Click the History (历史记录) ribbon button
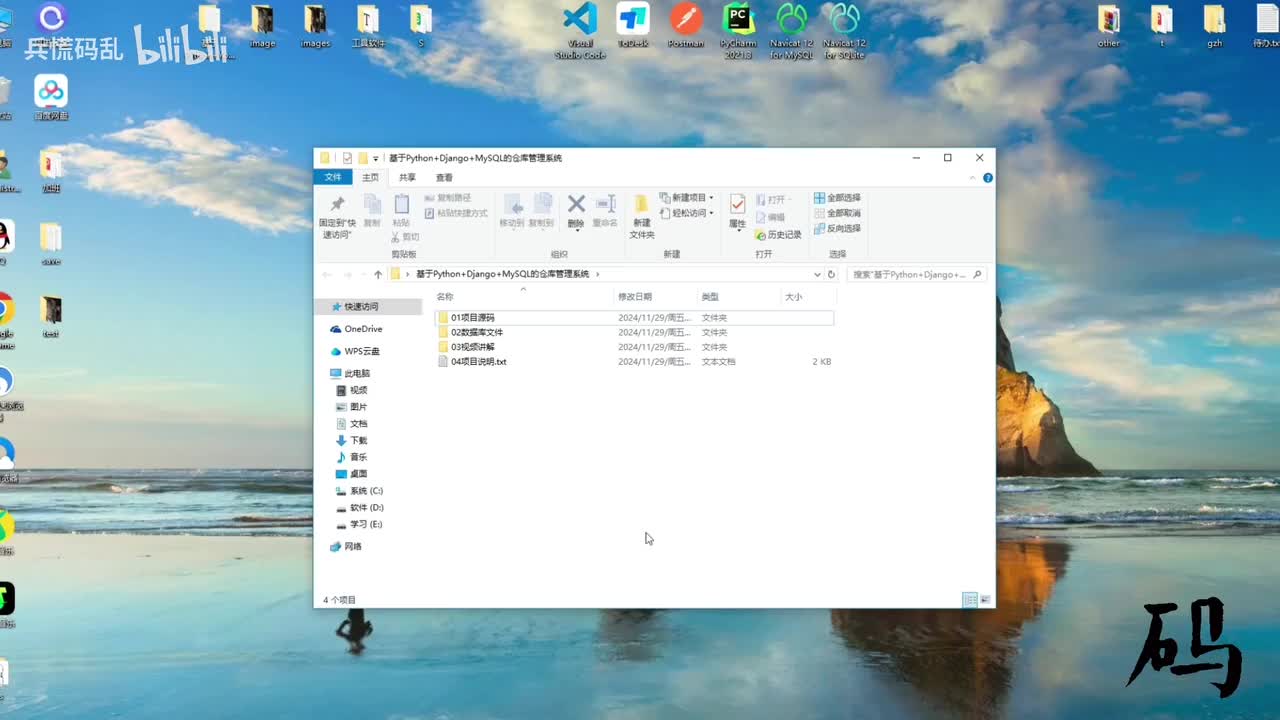Image resolution: width=1280 pixels, height=720 pixels. tap(778, 235)
